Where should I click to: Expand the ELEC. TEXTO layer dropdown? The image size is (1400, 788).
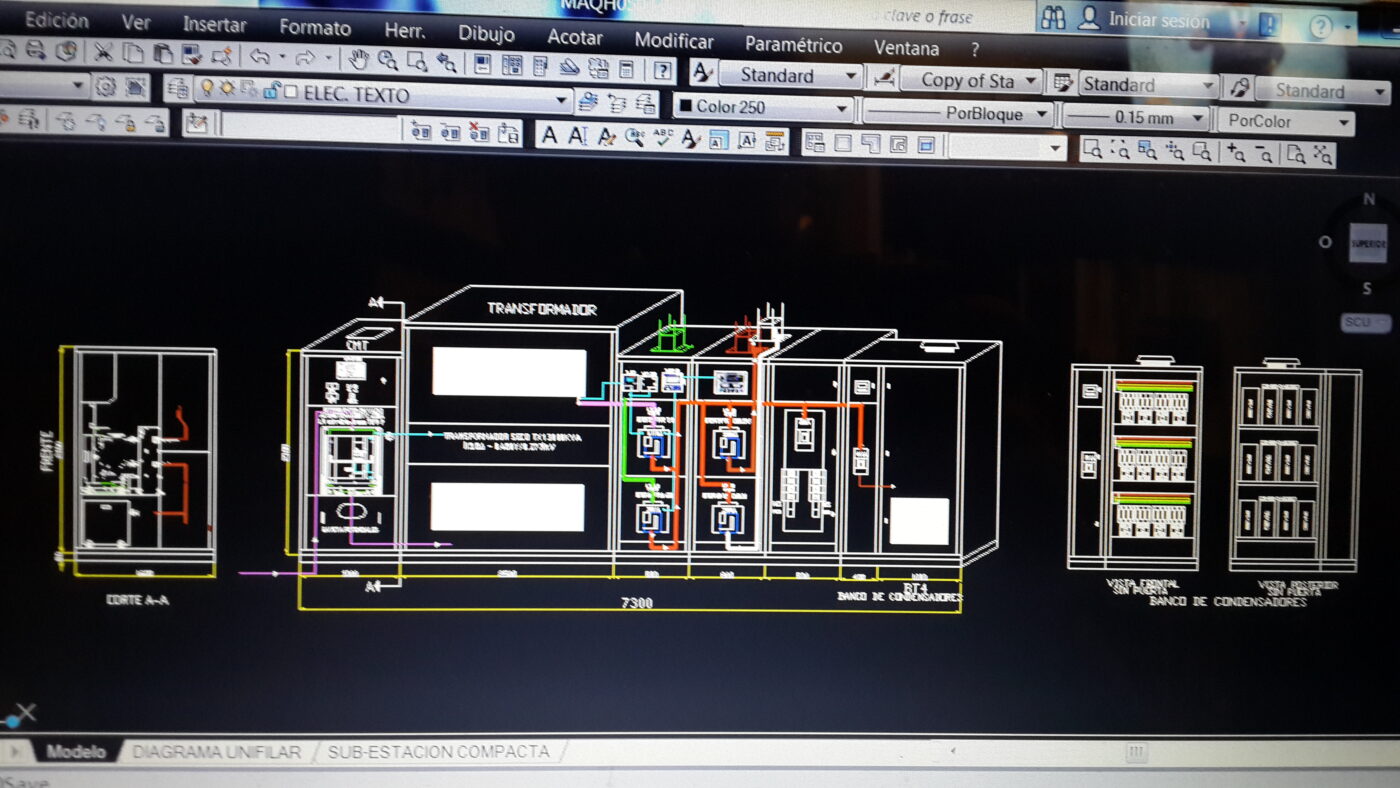562,99
